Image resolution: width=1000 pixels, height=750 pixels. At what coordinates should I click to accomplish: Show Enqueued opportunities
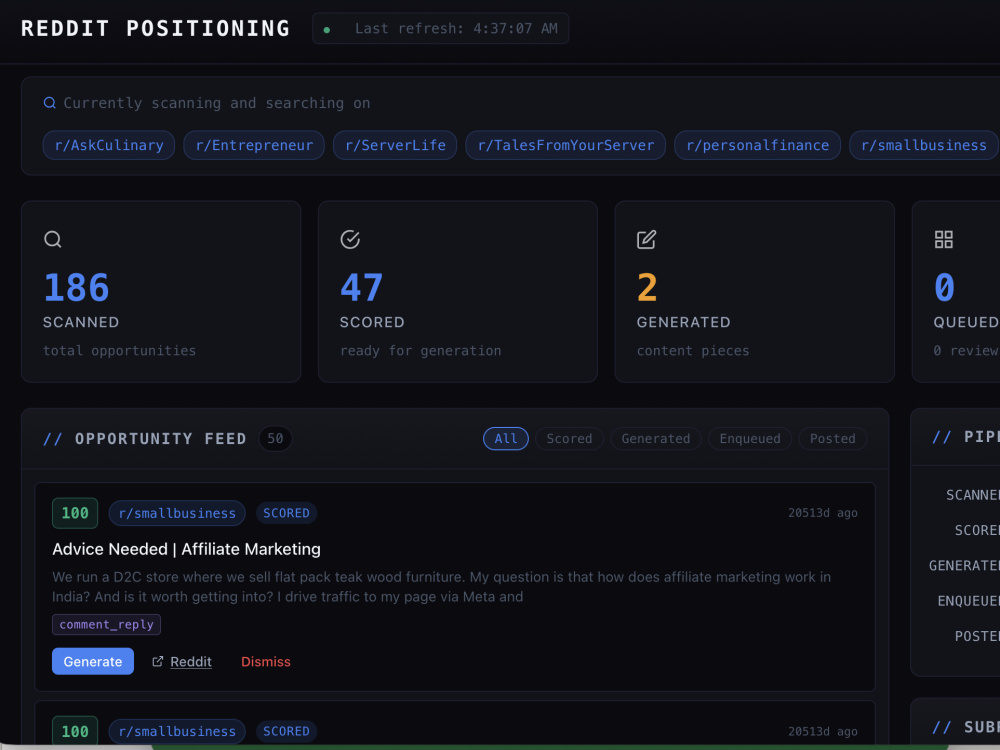pos(749,439)
